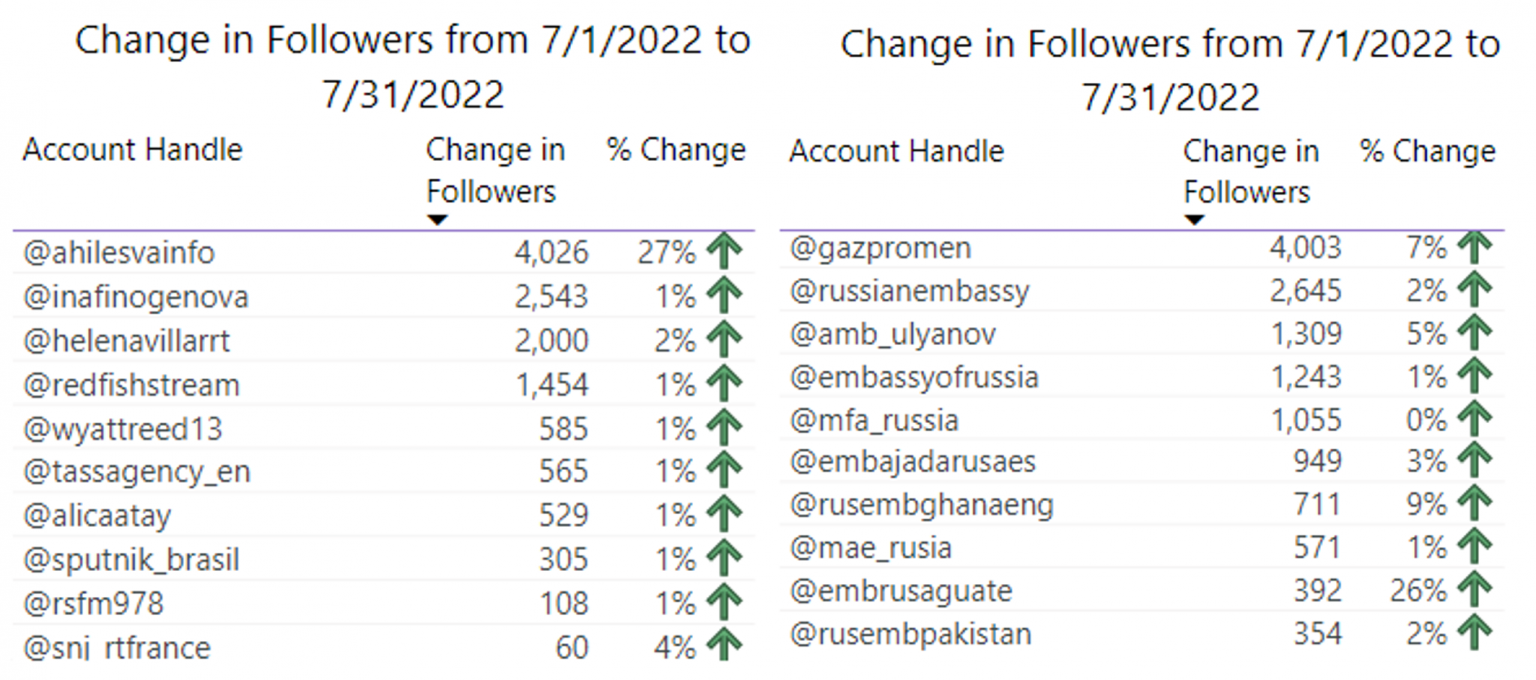This screenshot has width=1536, height=680.
Task: Select the @inafinogenova account handle
Action: click(136, 297)
